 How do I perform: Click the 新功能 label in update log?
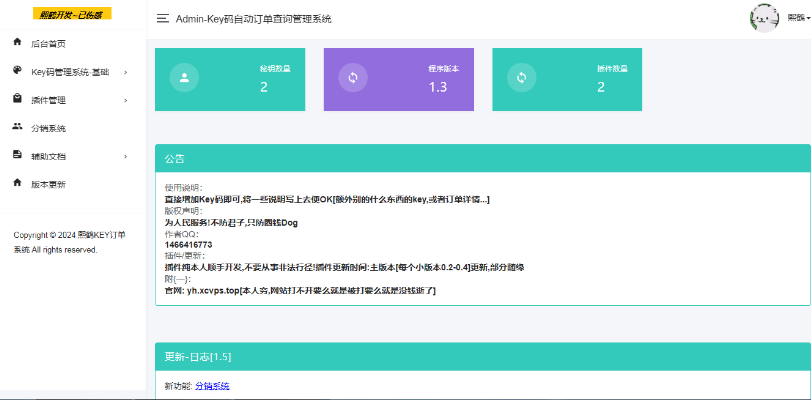178,386
